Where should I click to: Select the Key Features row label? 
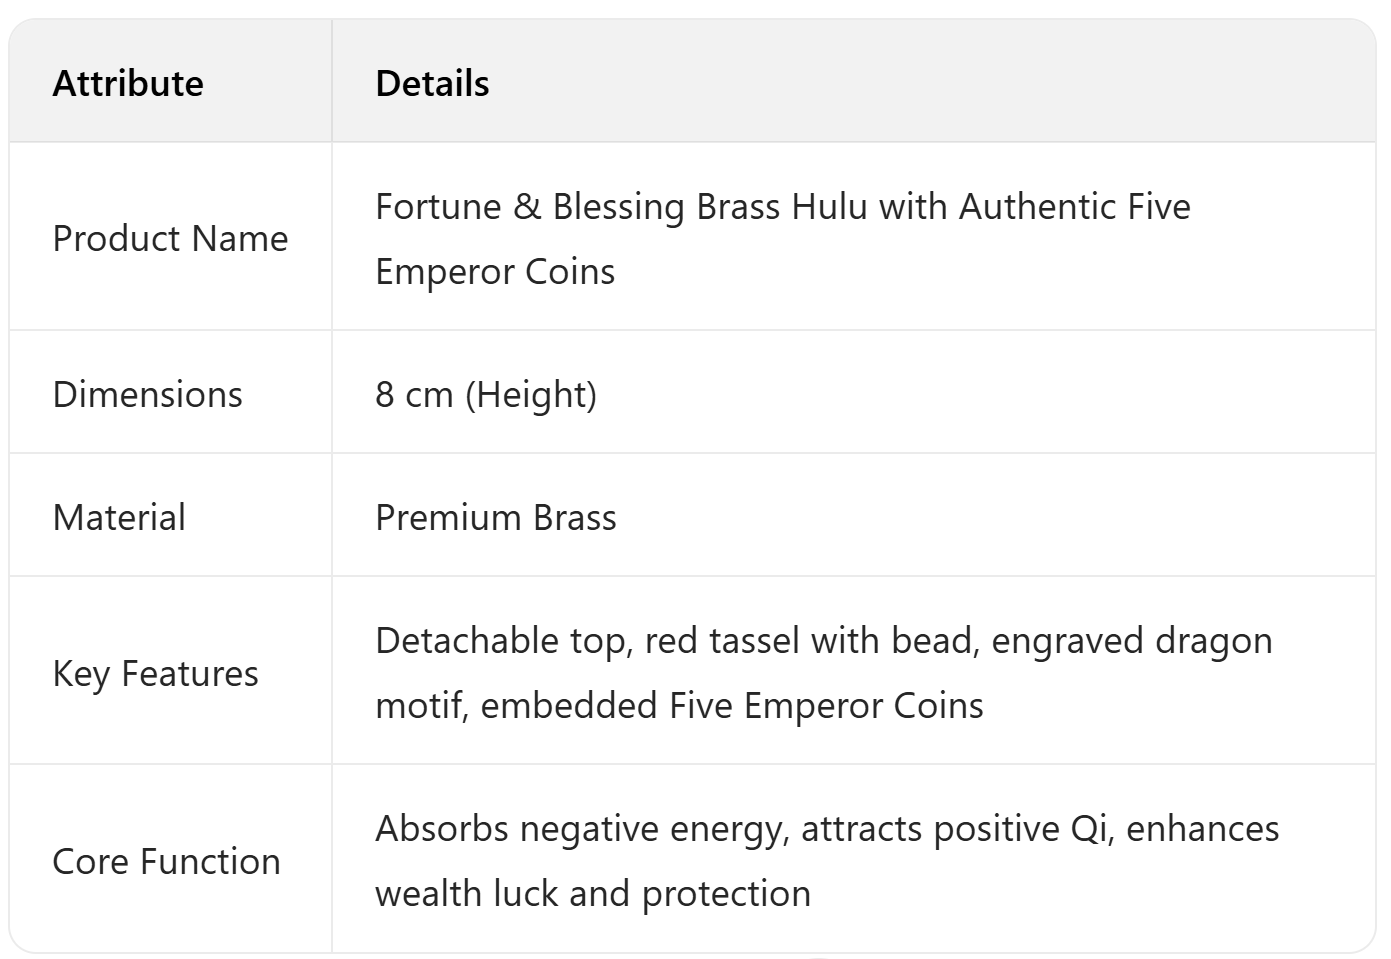point(155,674)
